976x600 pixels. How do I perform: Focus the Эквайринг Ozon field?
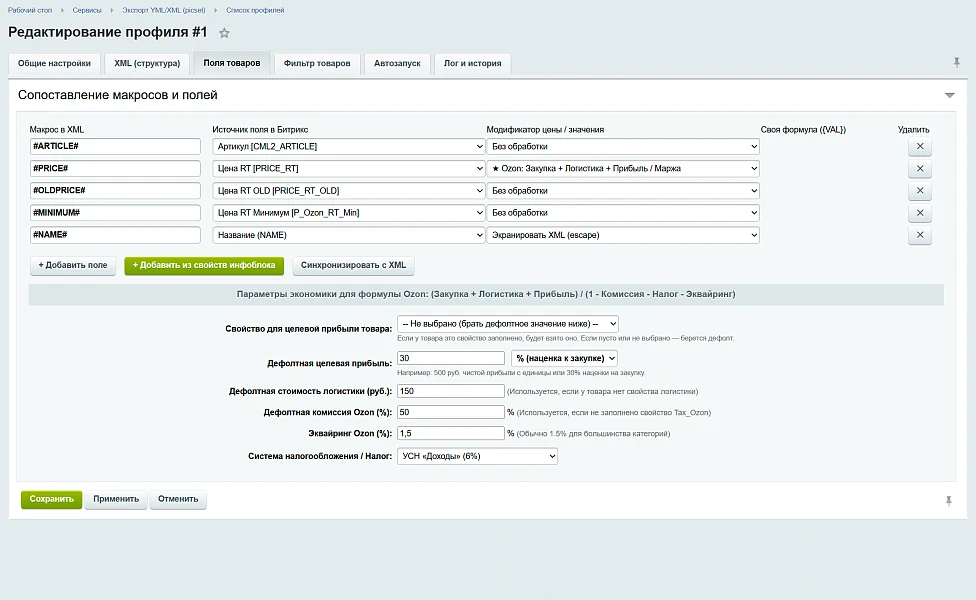(x=451, y=433)
